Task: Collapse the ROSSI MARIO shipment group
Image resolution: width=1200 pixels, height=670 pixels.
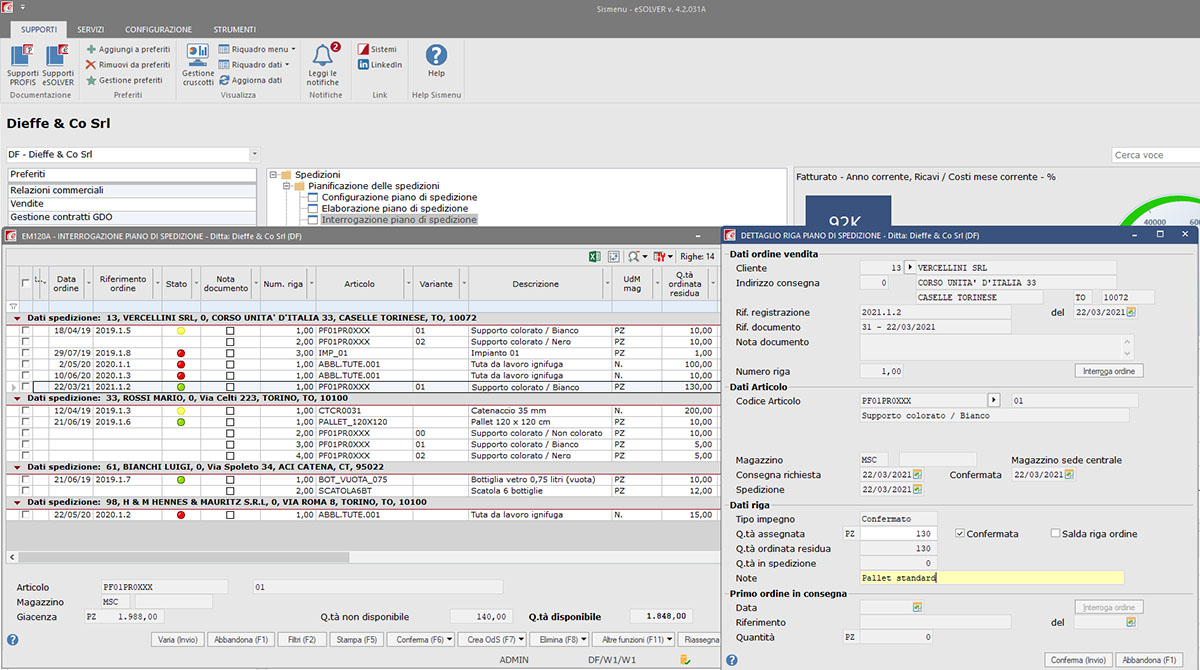Action: (17, 398)
